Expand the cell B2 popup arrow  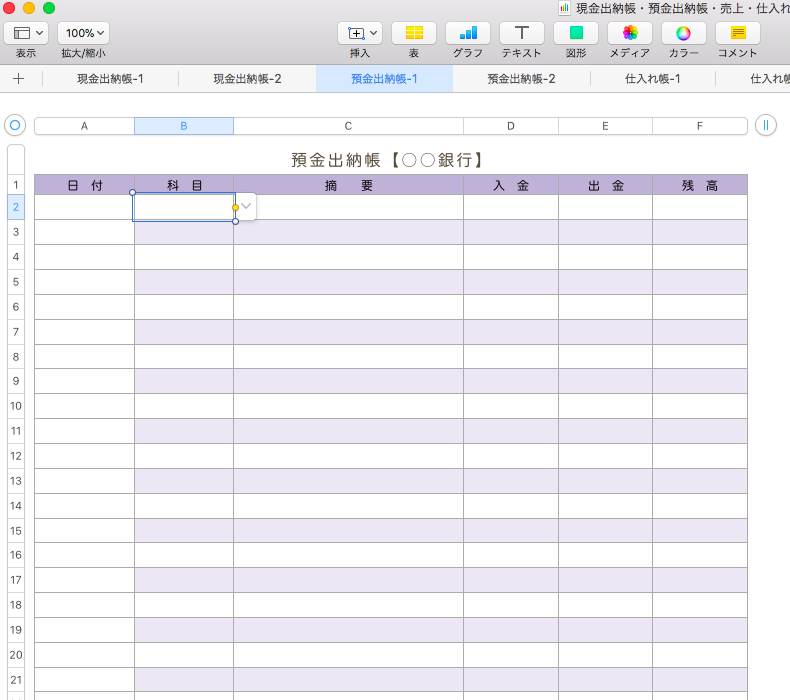point(246,206)
